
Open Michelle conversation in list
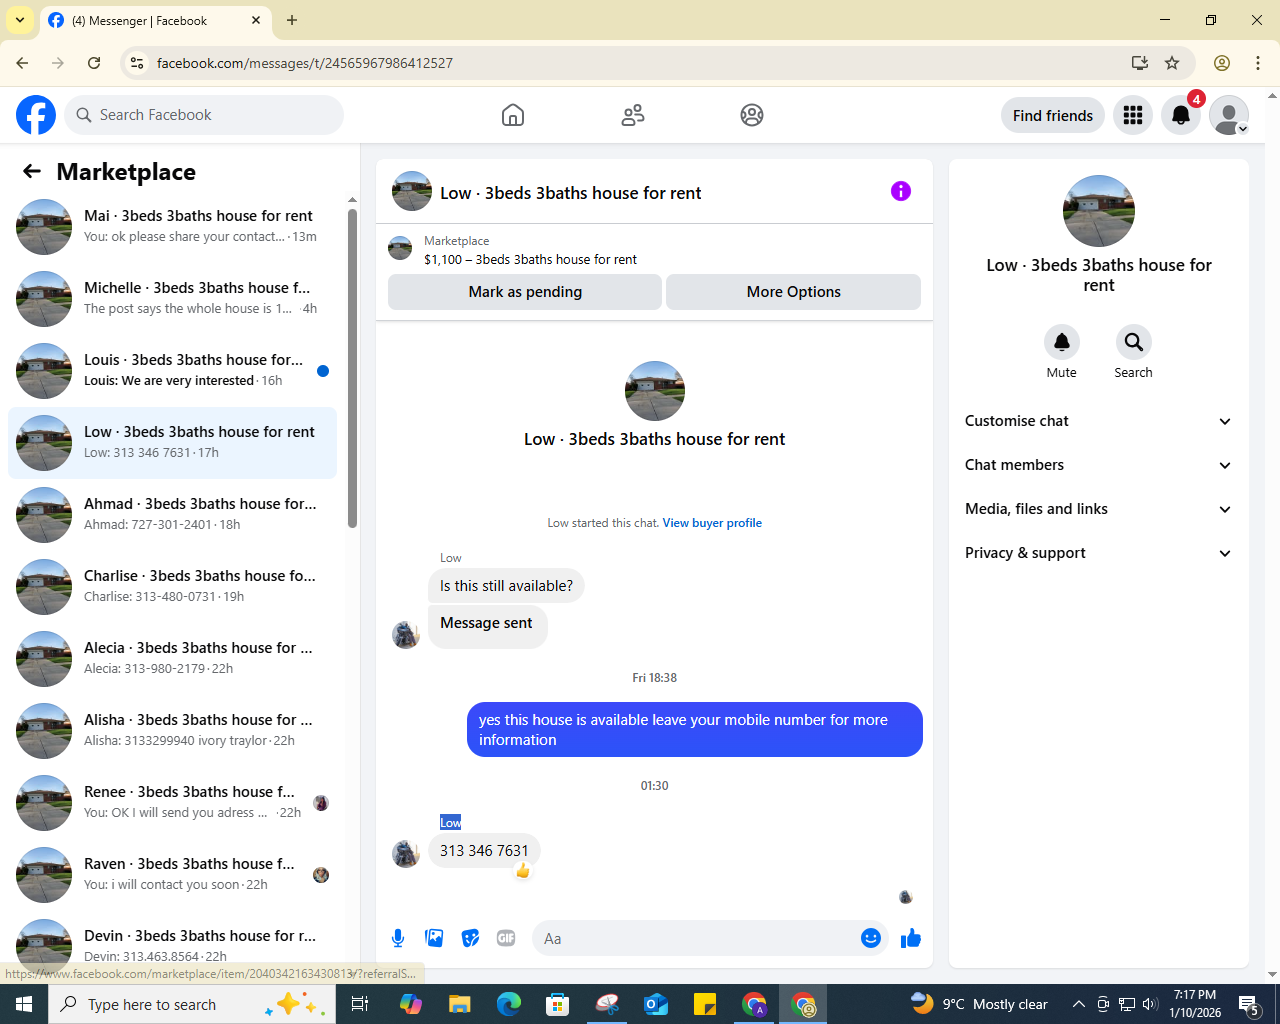pyautogui.click(x=172, y=299)
